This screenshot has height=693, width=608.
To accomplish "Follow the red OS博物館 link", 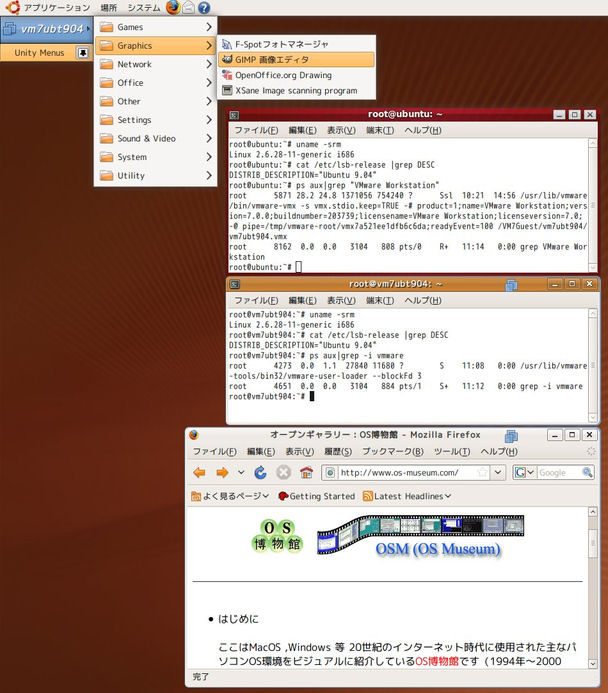I will 437,662.
